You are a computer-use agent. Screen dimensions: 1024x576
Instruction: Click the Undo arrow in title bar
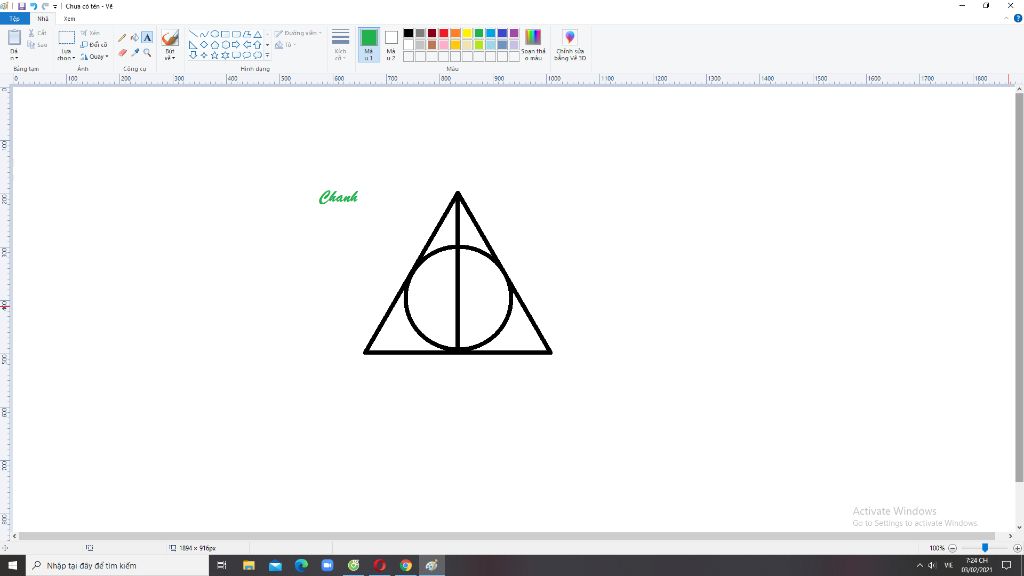point(33,6)
